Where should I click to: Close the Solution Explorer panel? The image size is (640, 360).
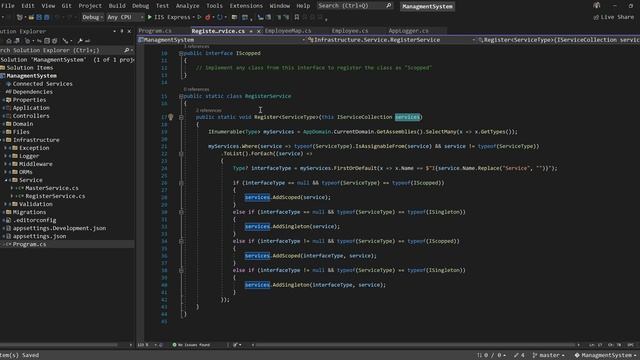(x=129, y=31)
